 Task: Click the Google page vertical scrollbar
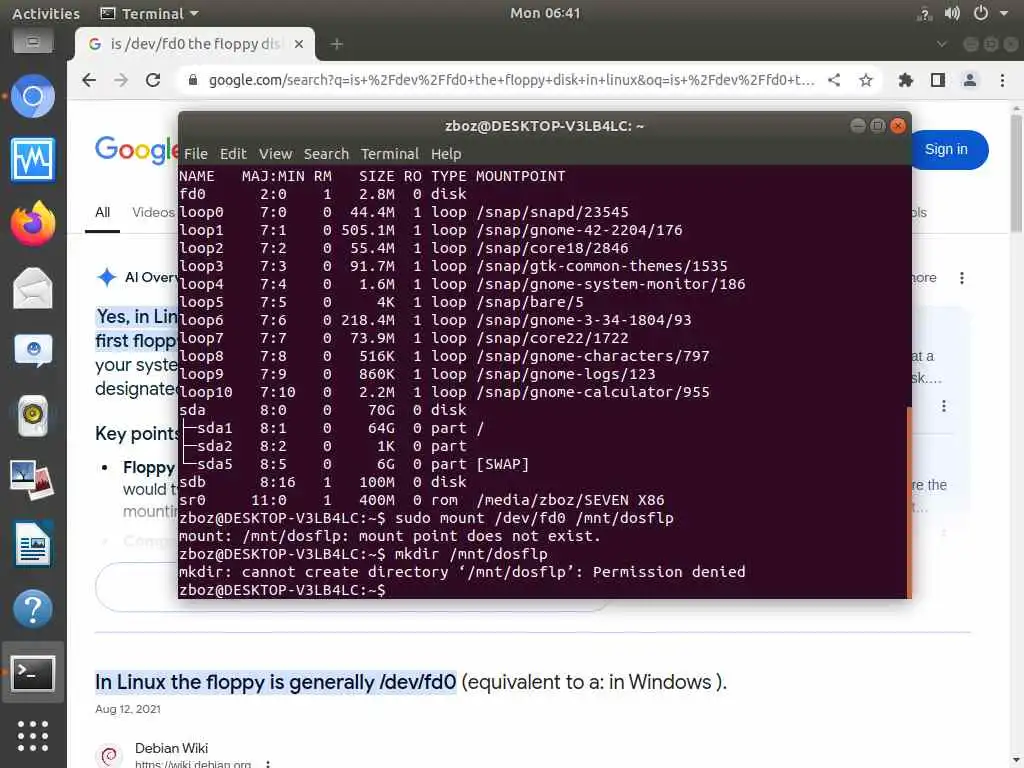pos(1016,173)
